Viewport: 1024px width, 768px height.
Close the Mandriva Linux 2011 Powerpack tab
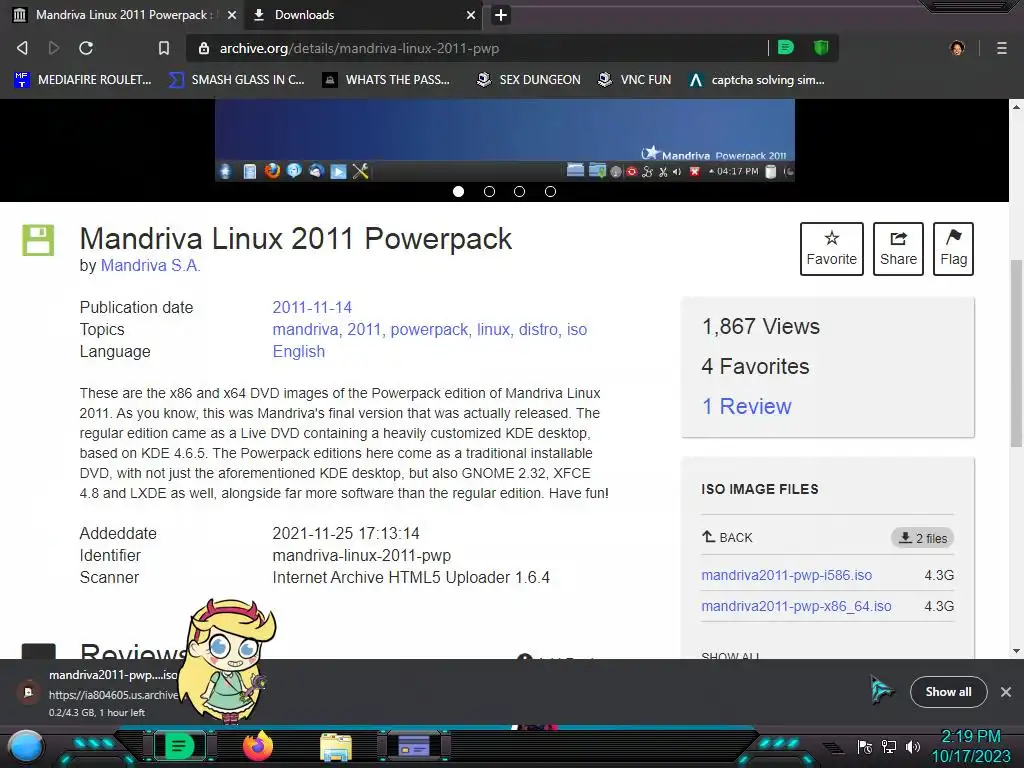click(x=231, y=15)
